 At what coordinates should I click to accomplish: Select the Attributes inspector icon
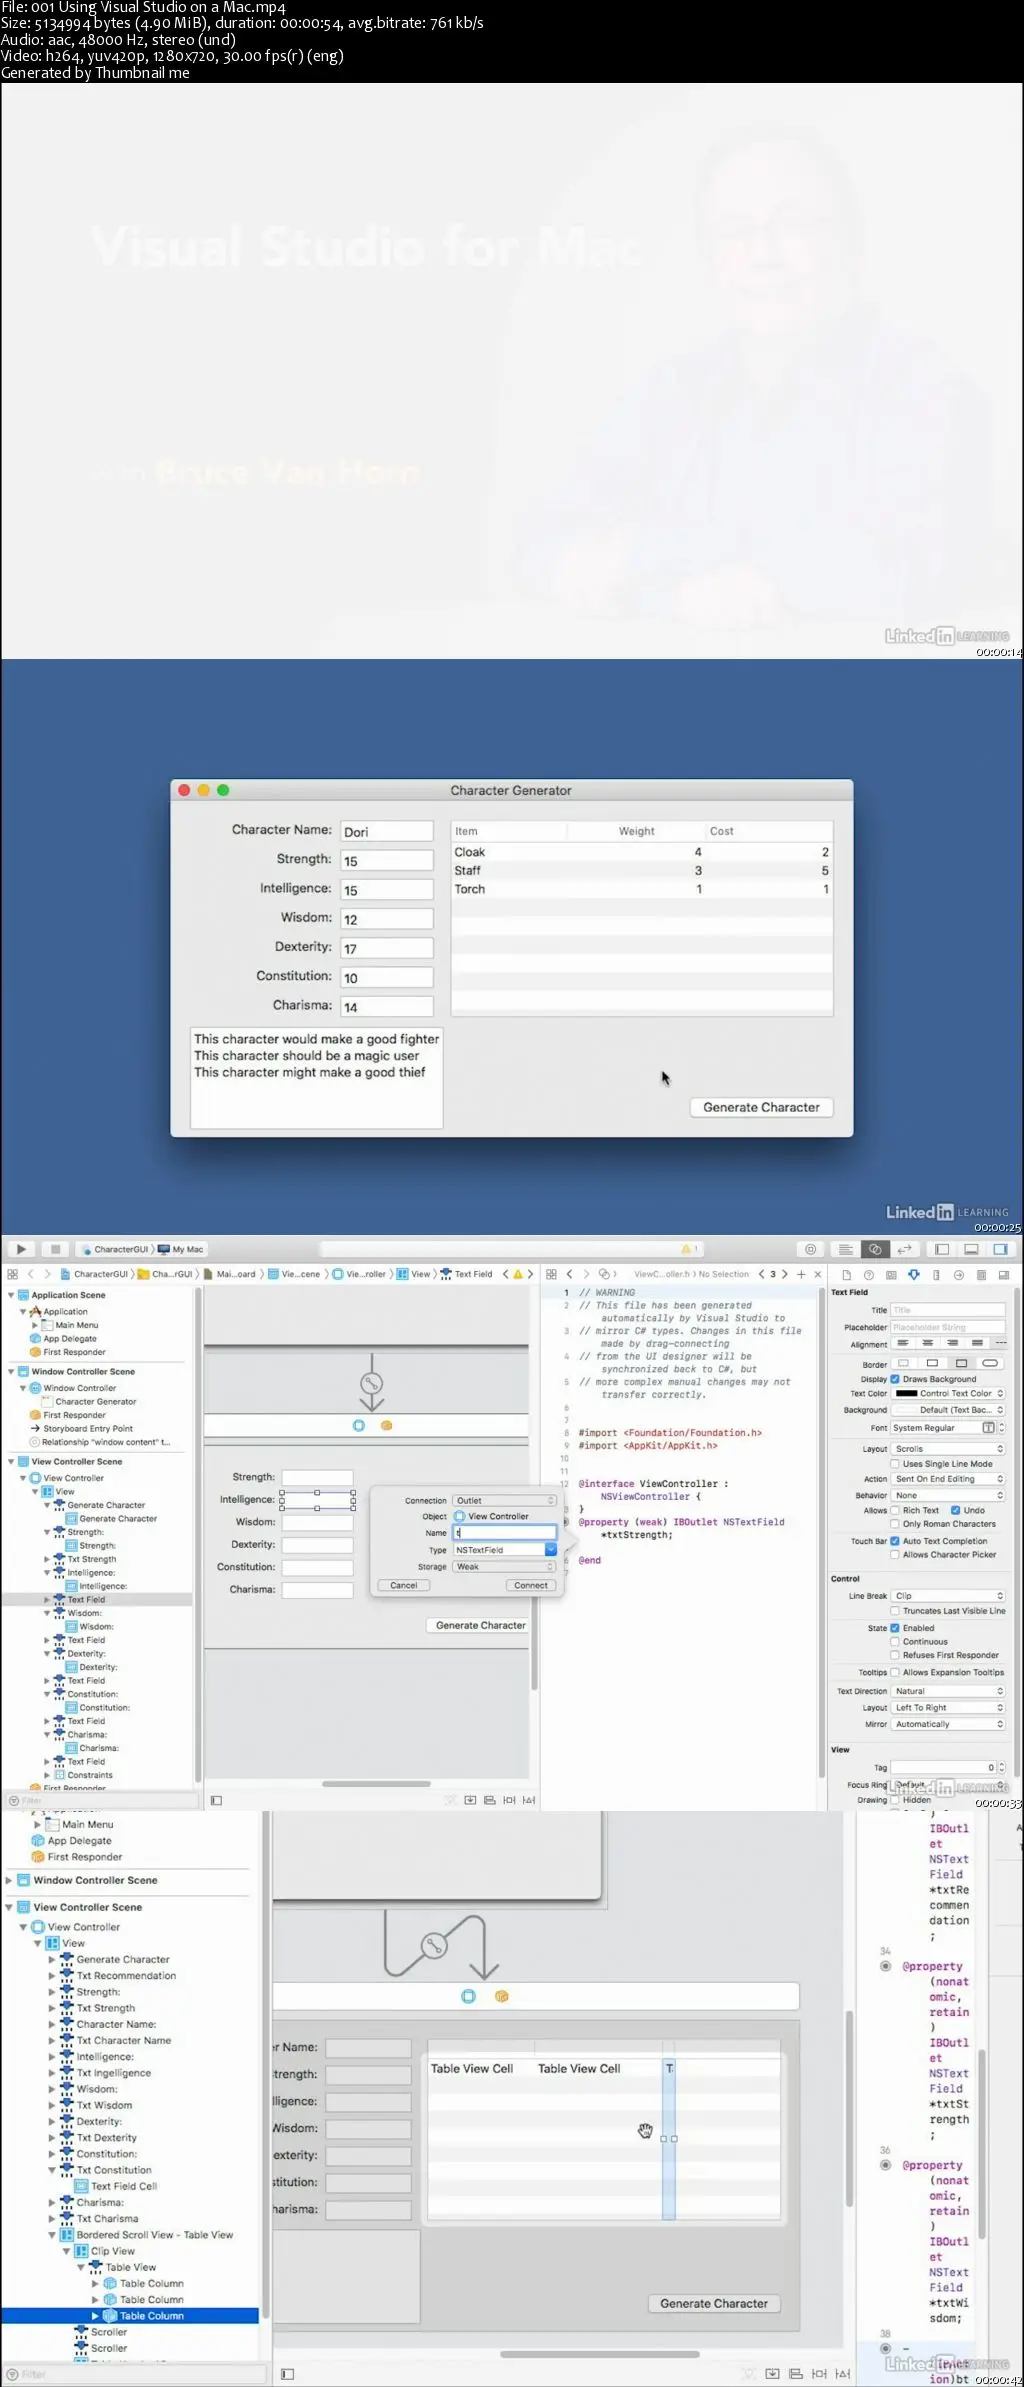[x=914, y=1275]
